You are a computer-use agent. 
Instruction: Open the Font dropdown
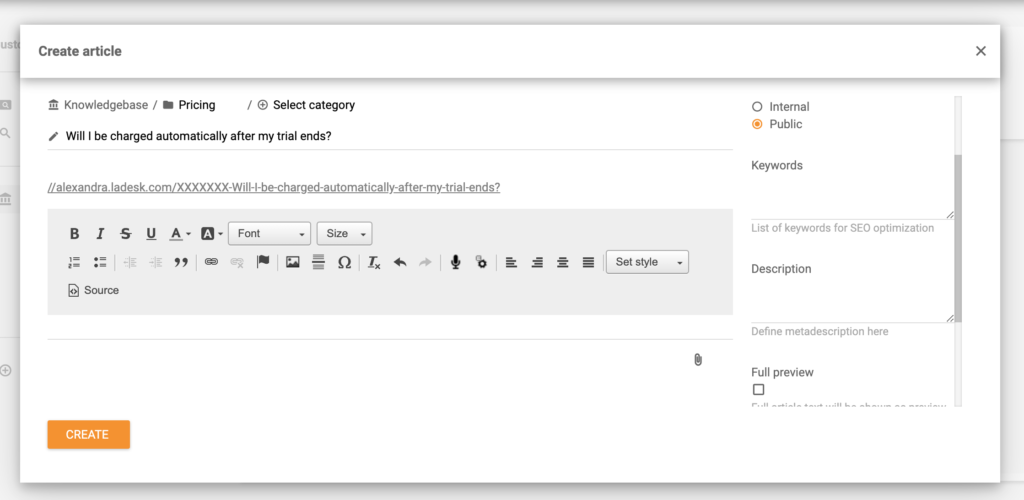pos(270,234)
